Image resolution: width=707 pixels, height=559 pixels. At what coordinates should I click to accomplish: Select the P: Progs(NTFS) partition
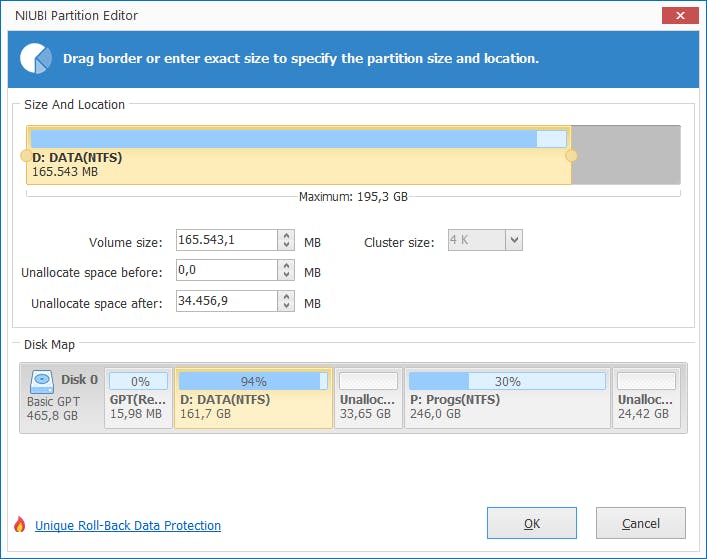tap(507, 398)
